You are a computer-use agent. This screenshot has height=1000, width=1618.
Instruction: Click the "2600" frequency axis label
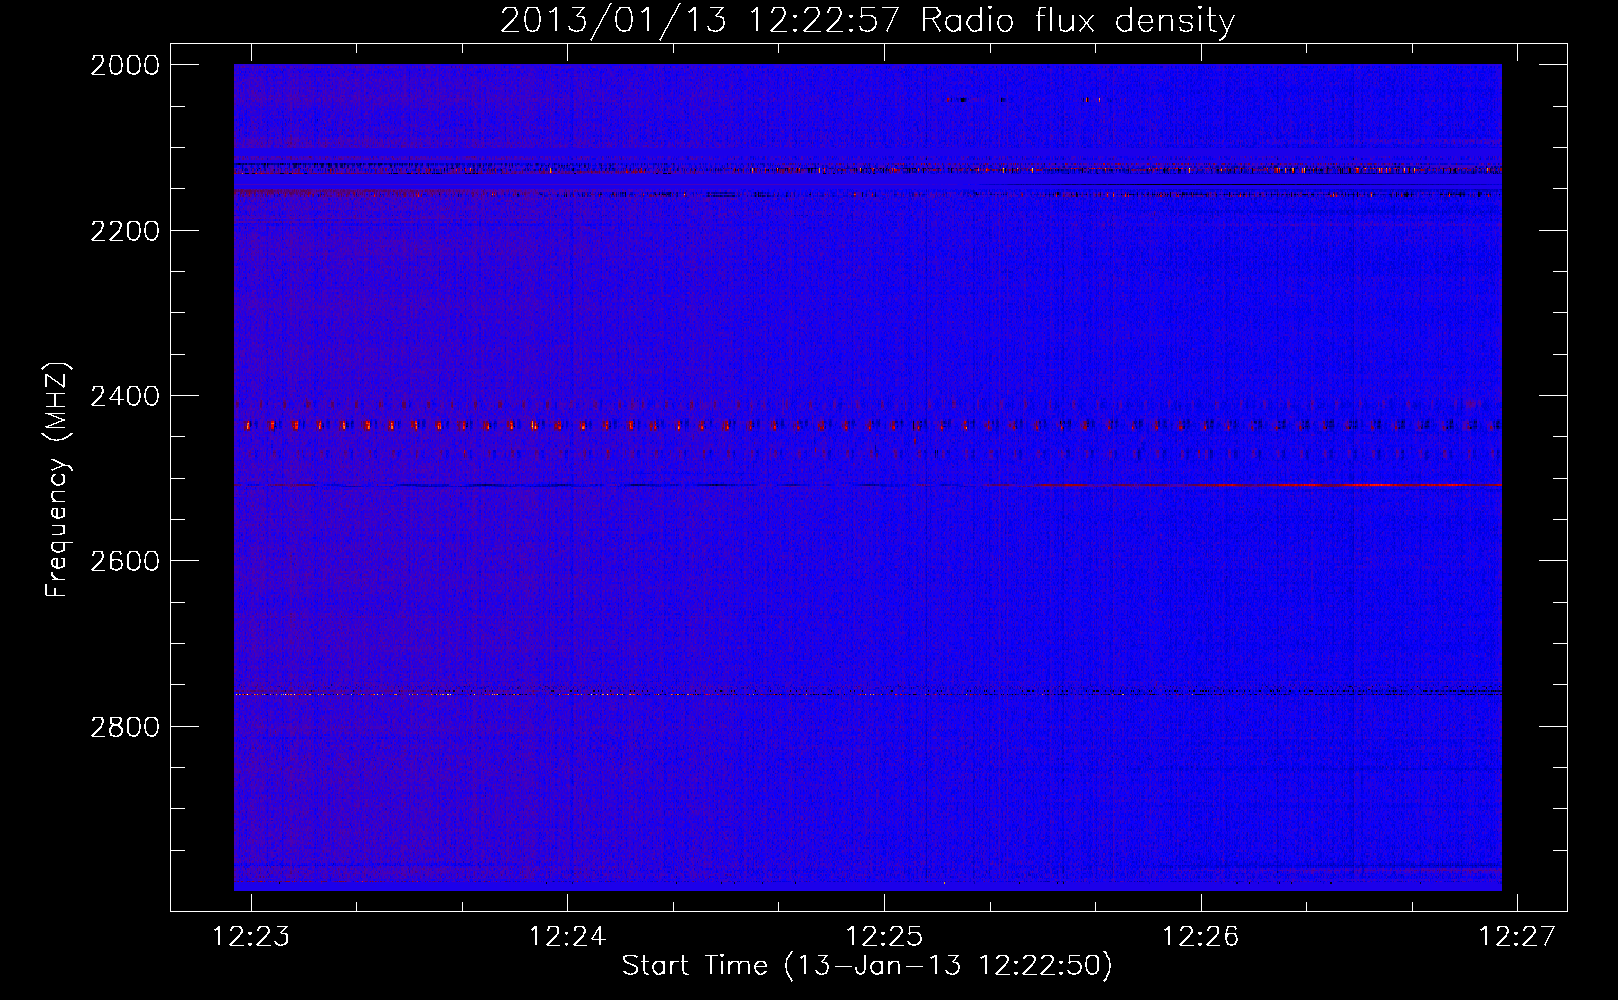tap(125, 561)
